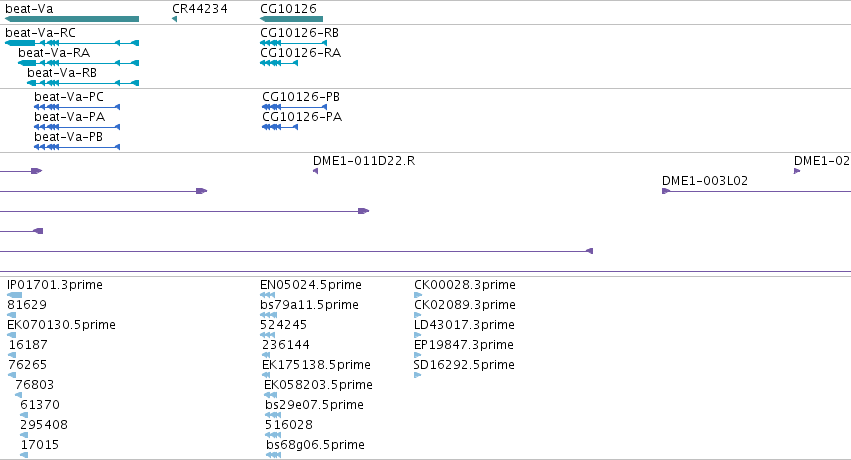Select protein beat-Va-PC
This screenshot has height=460, width=851.
pos(77,107)
